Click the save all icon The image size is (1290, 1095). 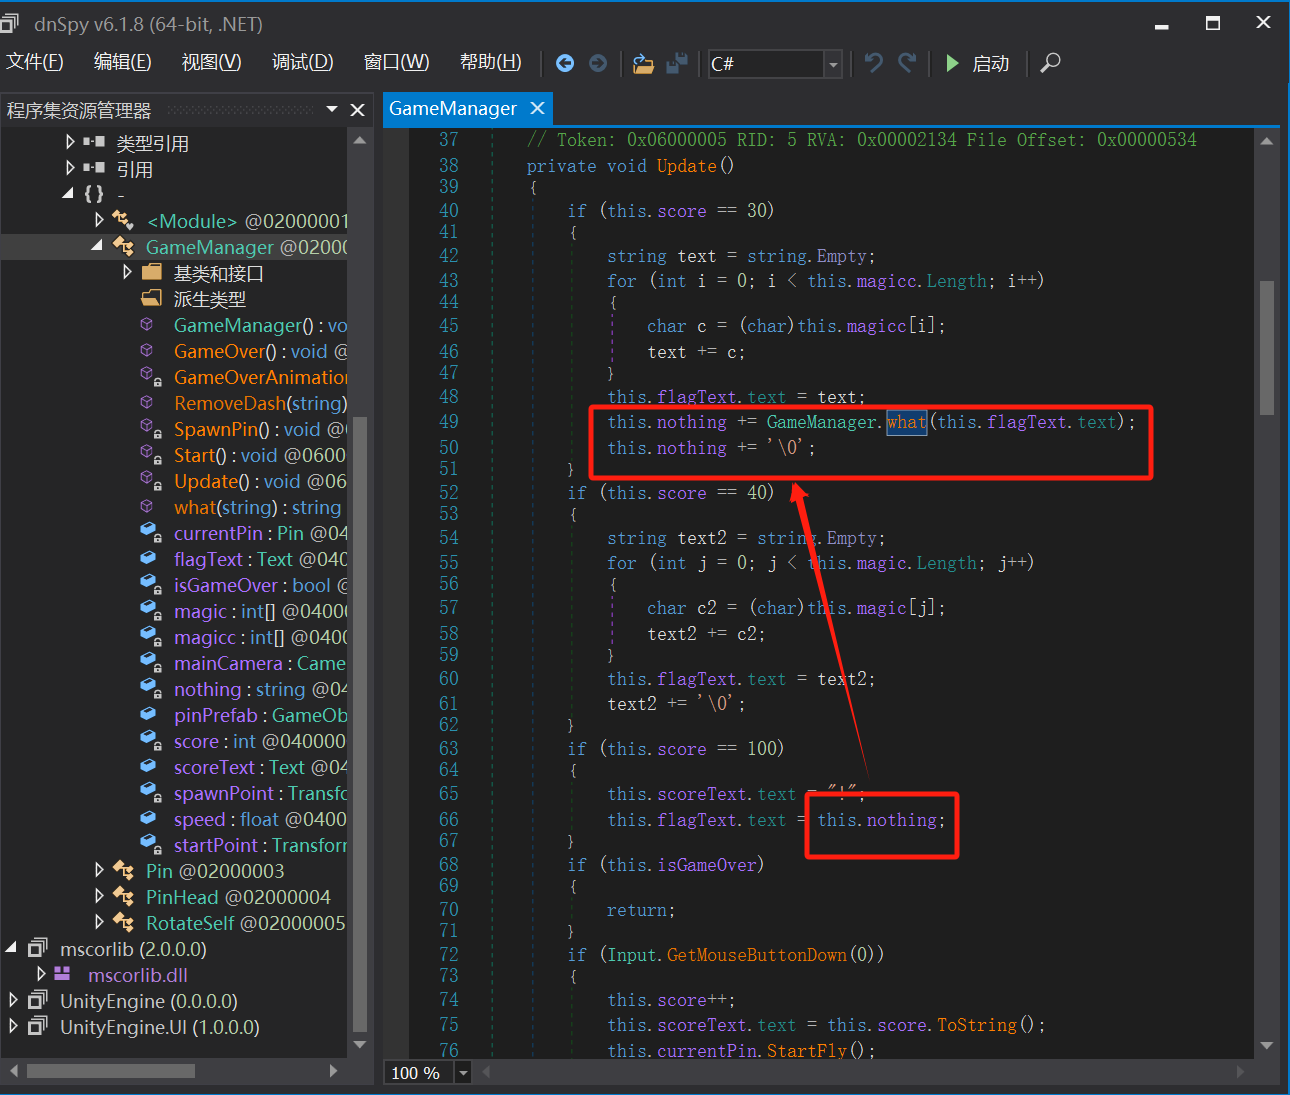point(677,63)
